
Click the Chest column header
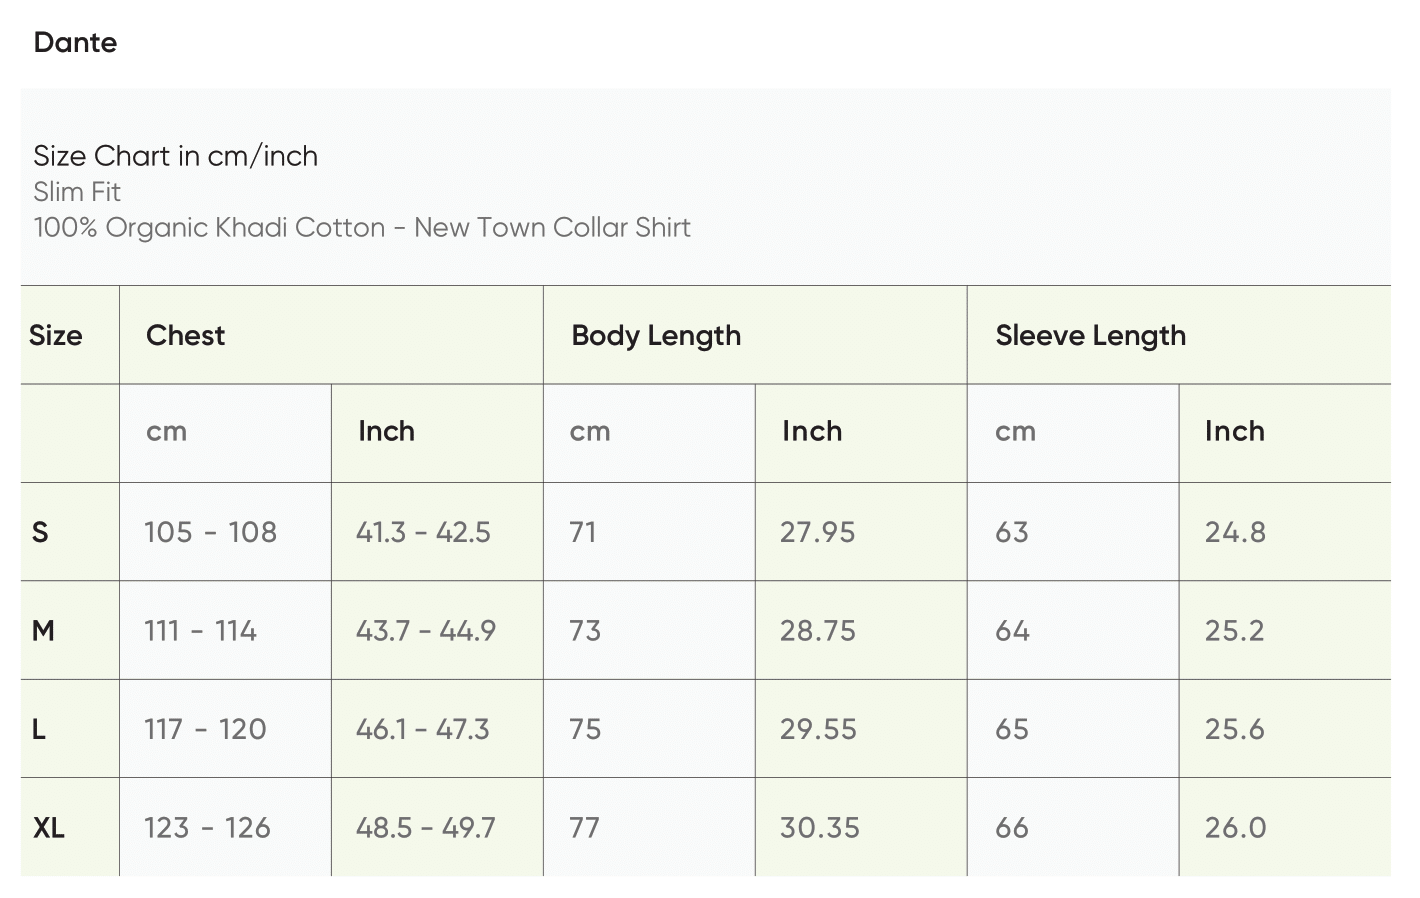(x=185, y=335)
